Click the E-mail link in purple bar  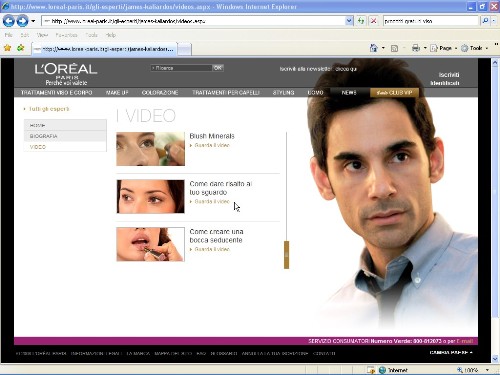[465, 341]
